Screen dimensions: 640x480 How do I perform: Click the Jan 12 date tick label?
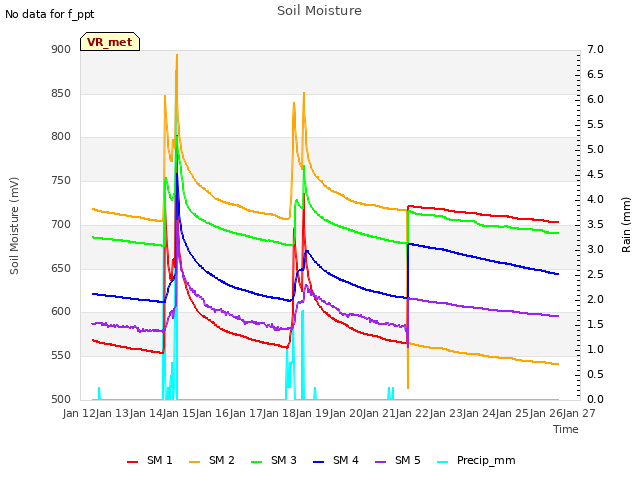coord(79,414)
